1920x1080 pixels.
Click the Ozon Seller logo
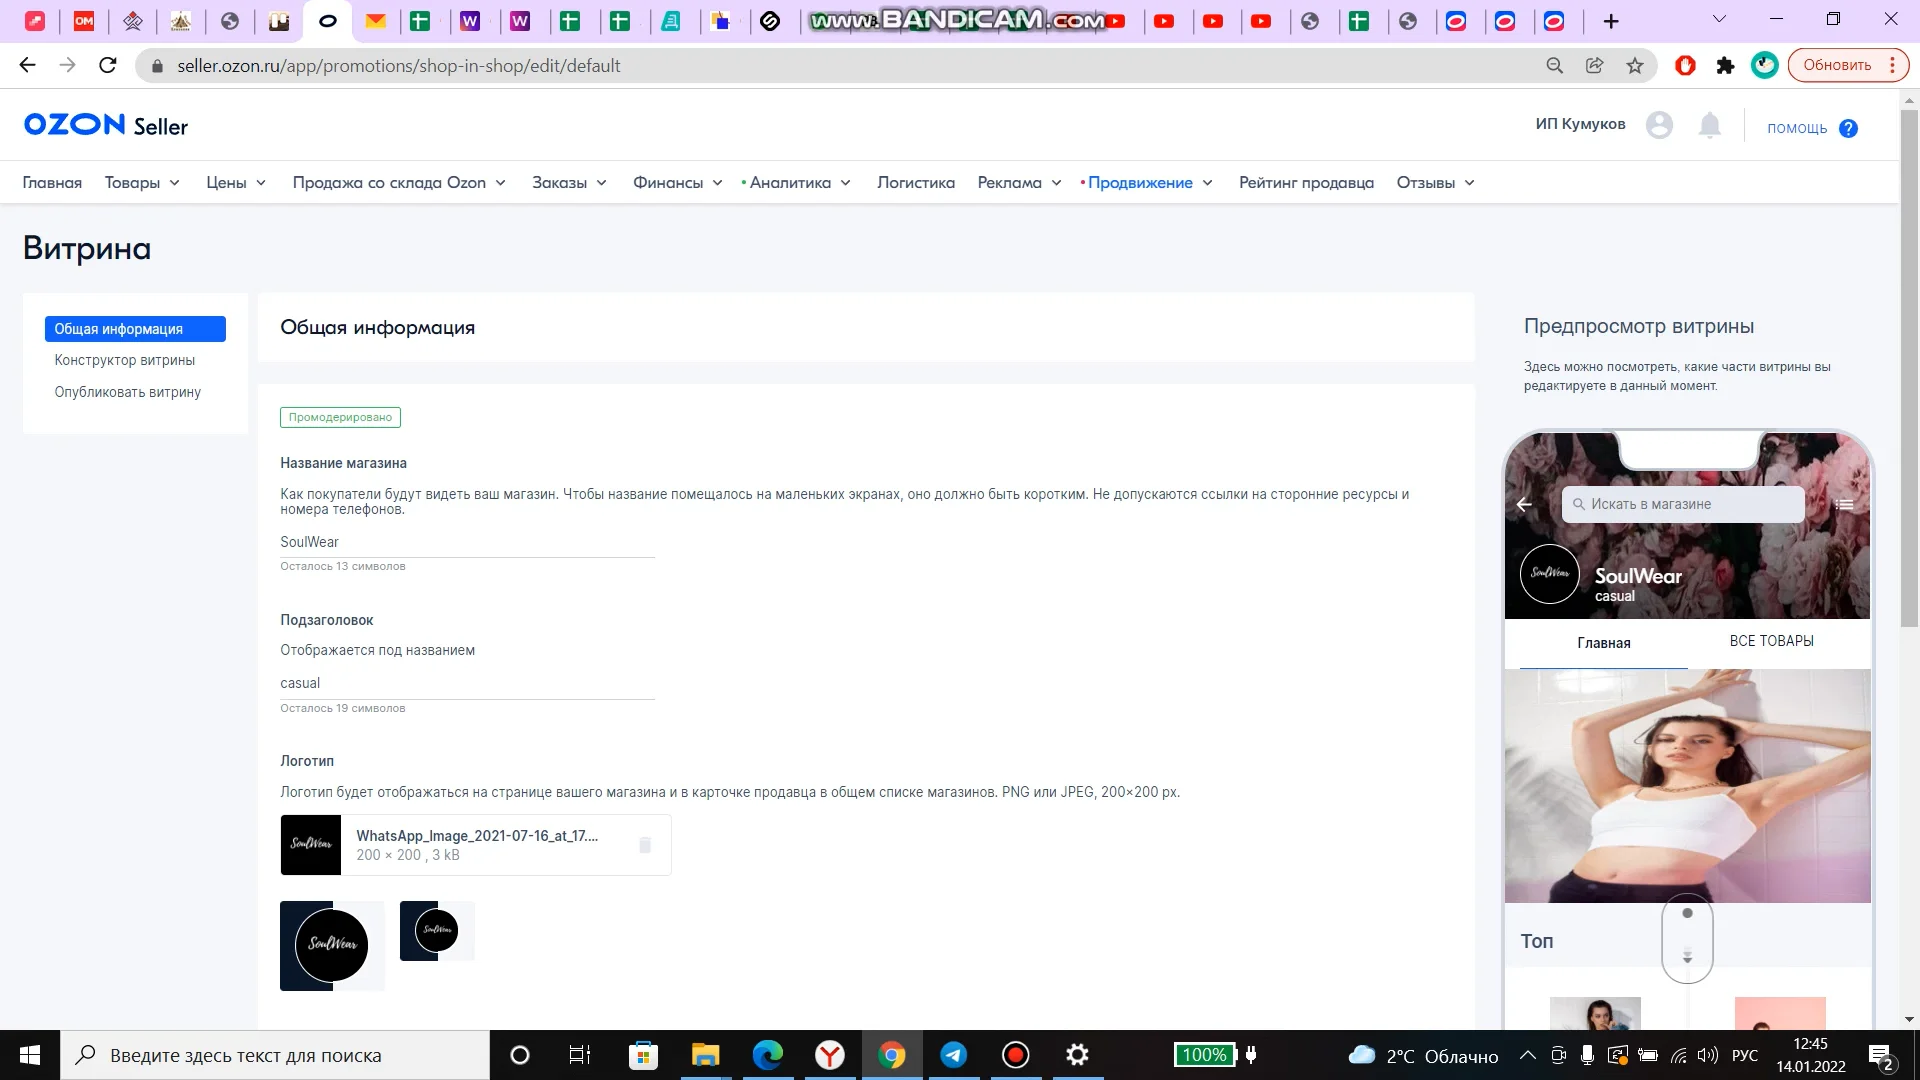pyautogui.click(x=106, y=125)
